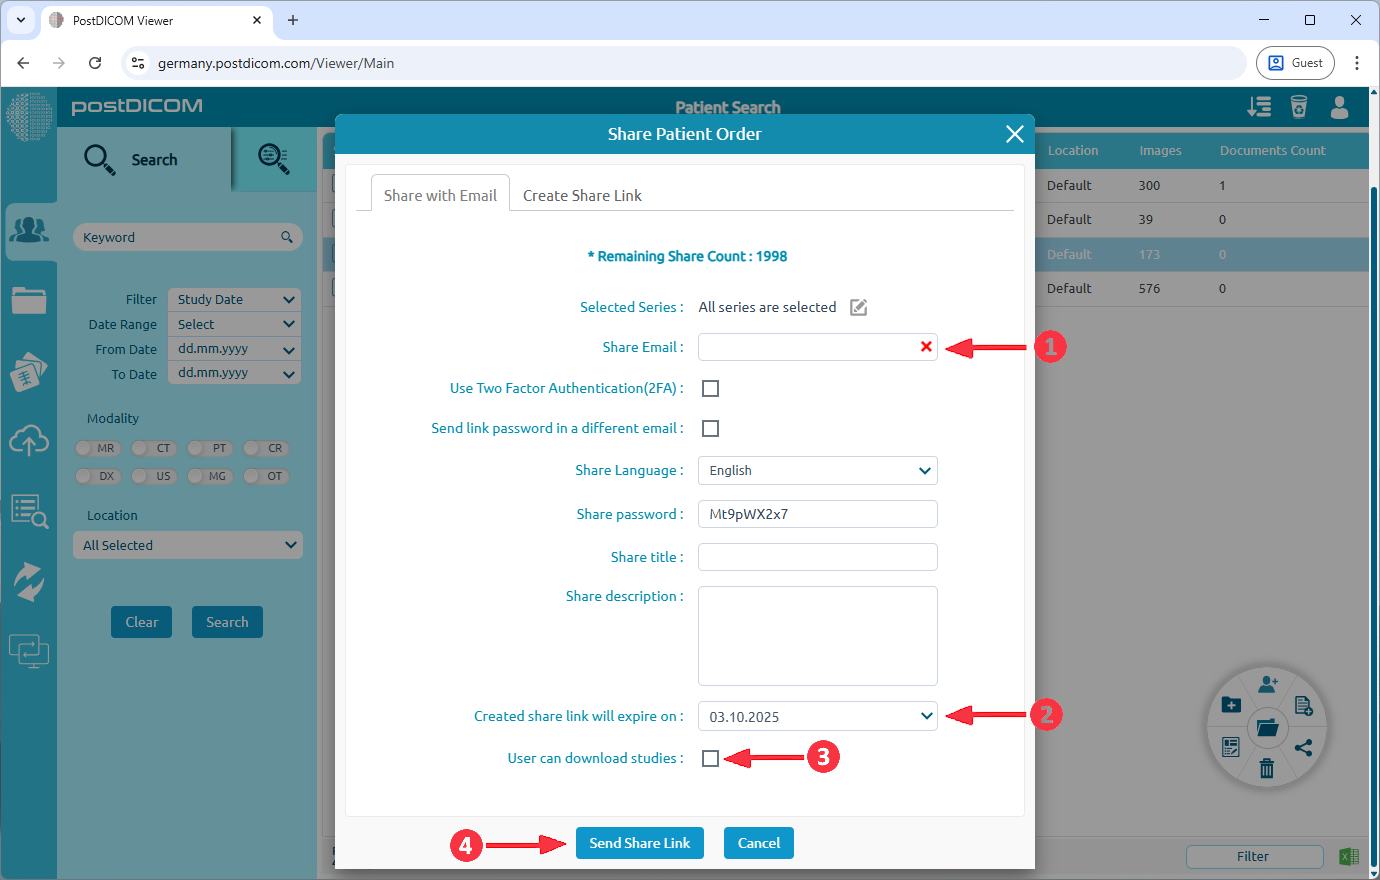This screenshot has width=1380, height=880.
Task: Switch to the Create Share Link tab
Action: [581, 195]
